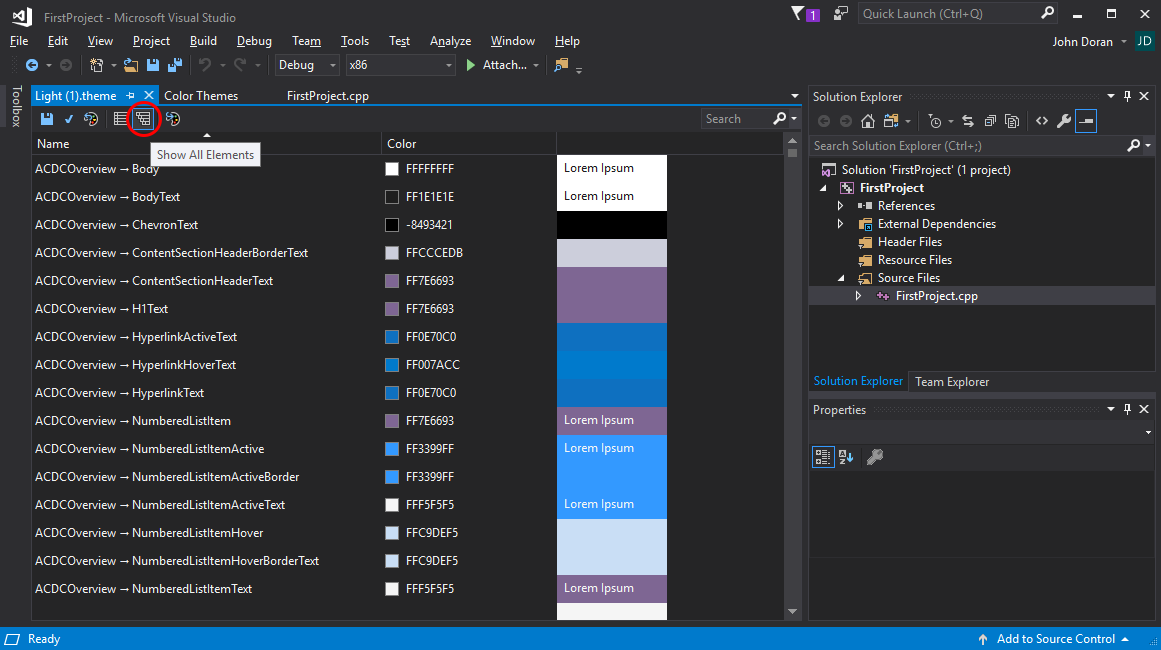Image resolution: width=1161 pixels, height=650 pixels.
Task: Click the Quick Launch magnifier icon
Action: (1047, 13)
